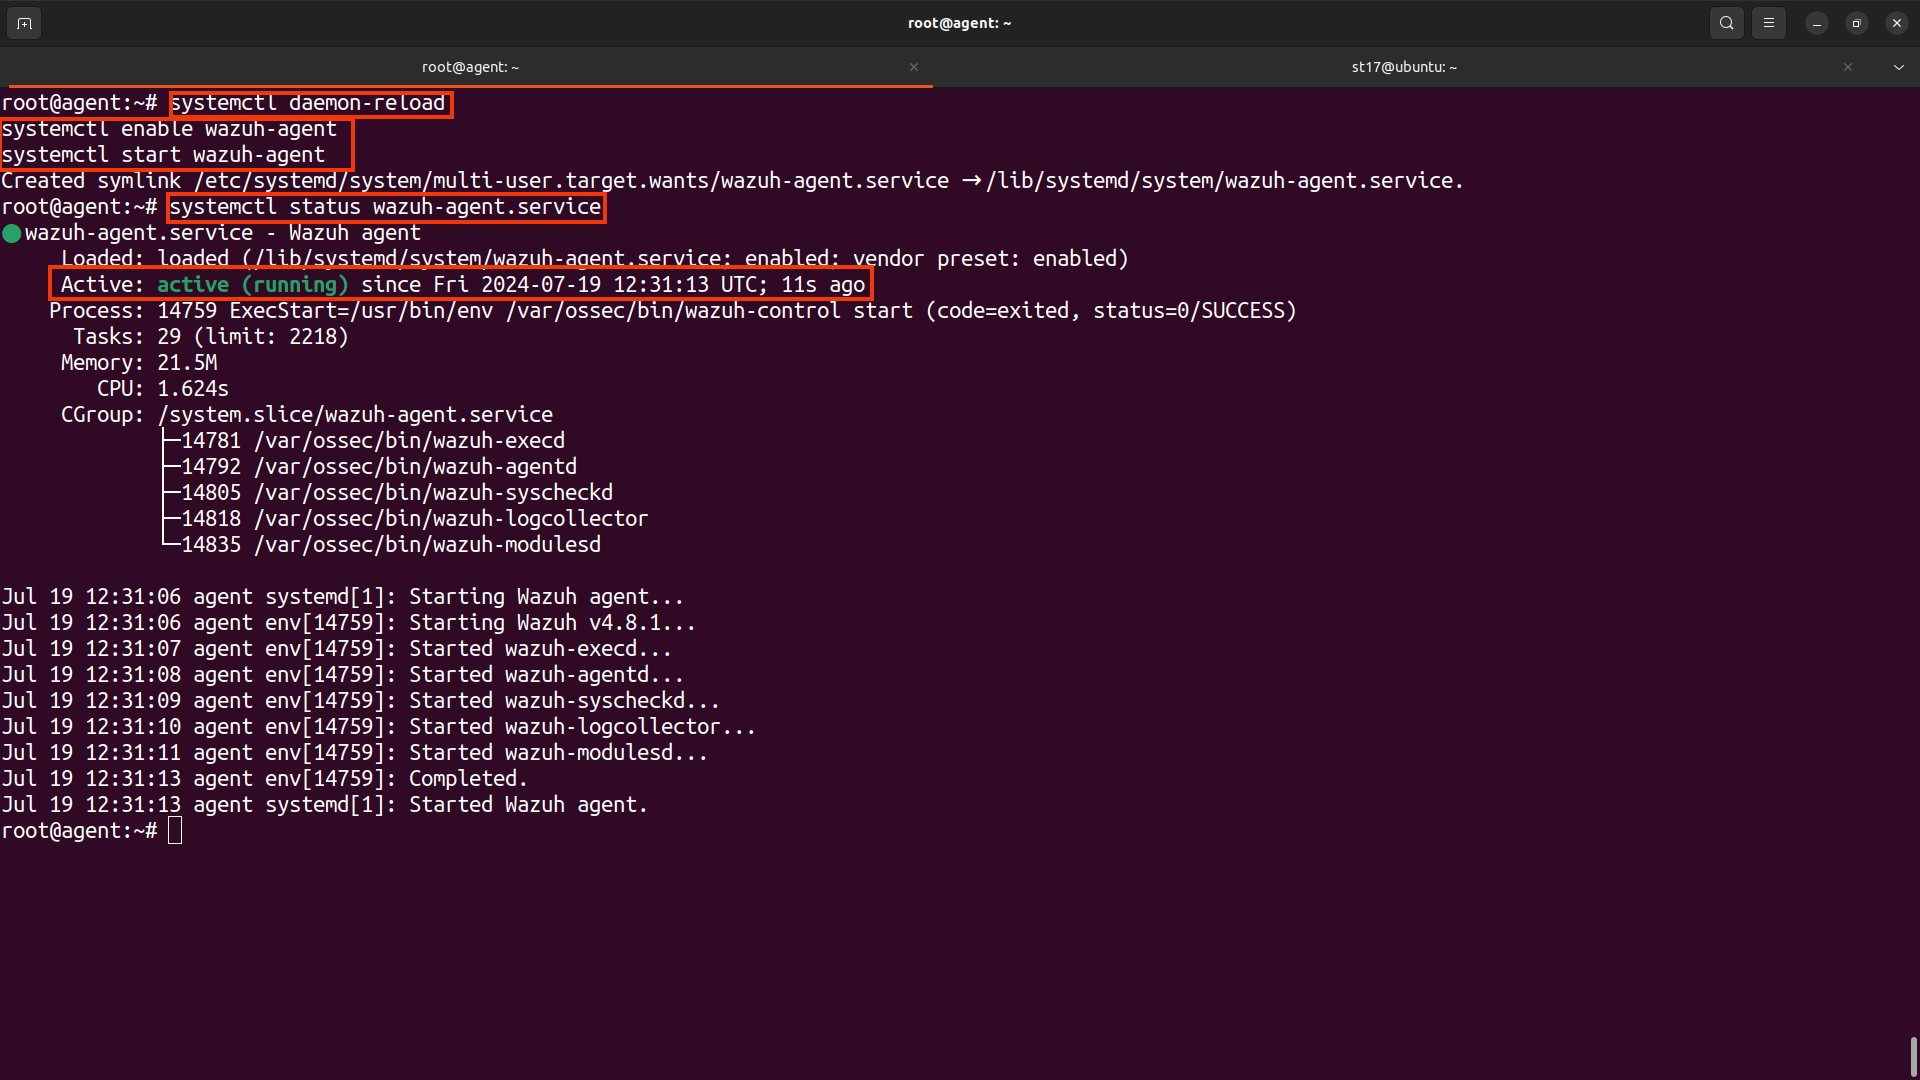1920x1080 pixels.
Task: Click the 'Starting Wazuh agent...' log line
Action: (343, 597)
